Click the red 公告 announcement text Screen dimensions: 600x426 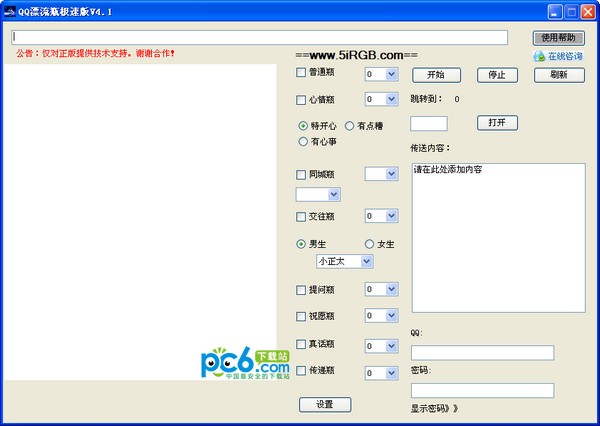95,53
